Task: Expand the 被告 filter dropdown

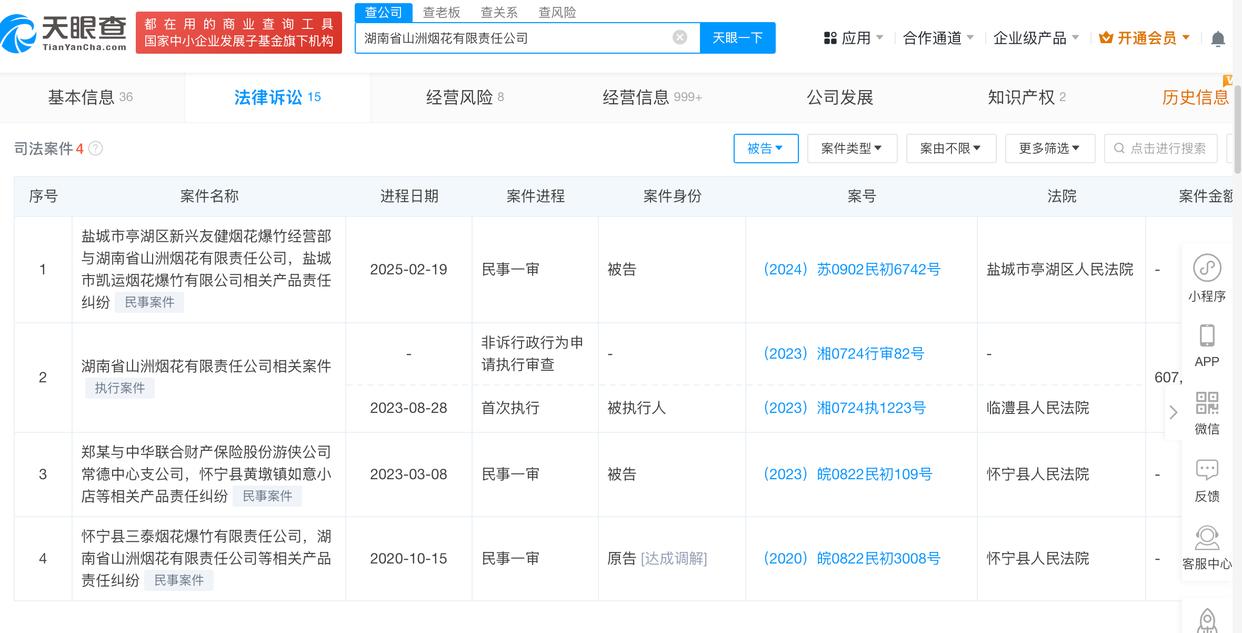Action: point(765,149)
